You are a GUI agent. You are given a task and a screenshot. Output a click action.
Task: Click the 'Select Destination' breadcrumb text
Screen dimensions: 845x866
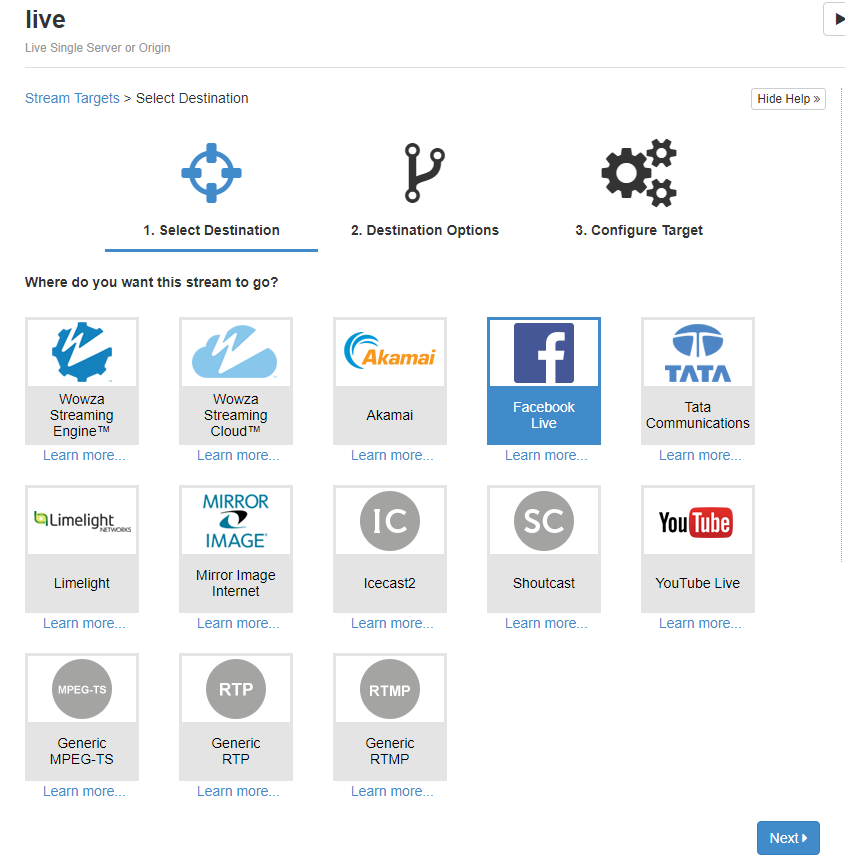pyautogui.click(x=192, y=98)
